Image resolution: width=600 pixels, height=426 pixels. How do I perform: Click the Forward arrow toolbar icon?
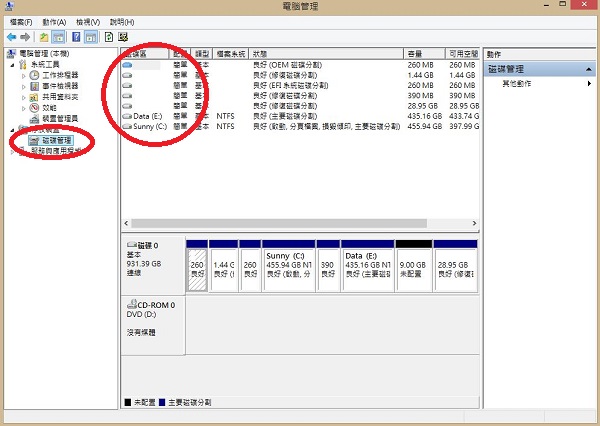(x=25, y=37)
